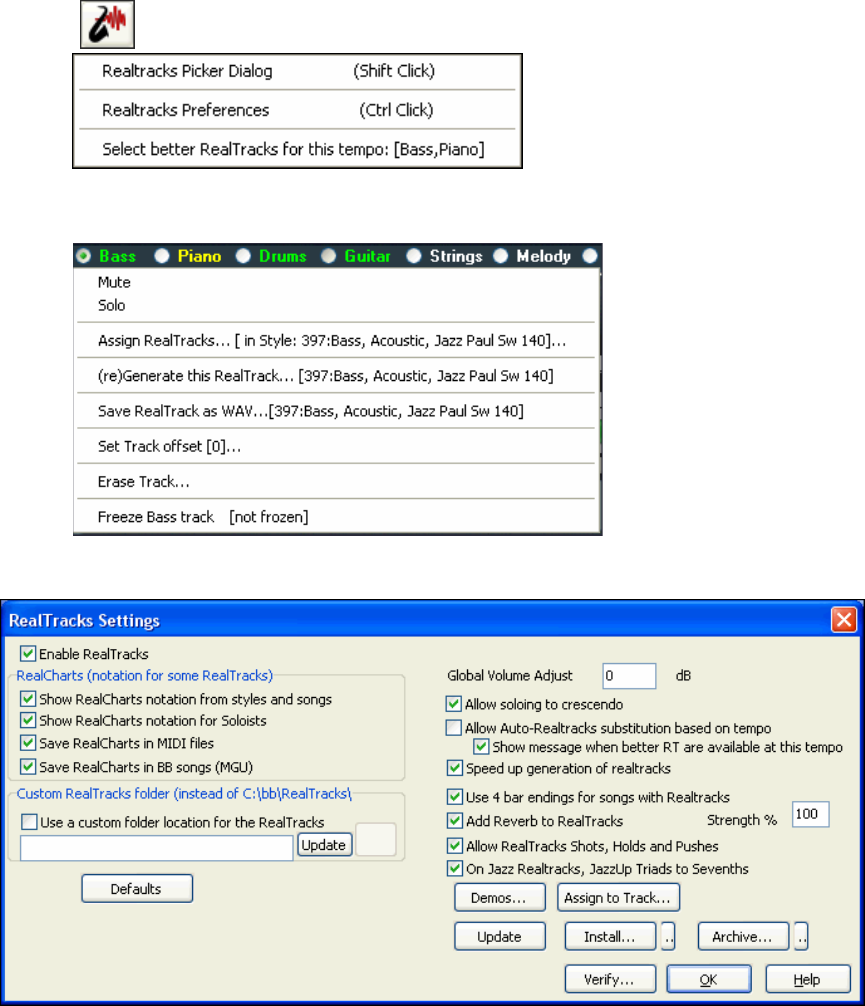Choose (re)Generate this RealTrack item
This screenshot has height=1006, width=865.
coord(337,376)
